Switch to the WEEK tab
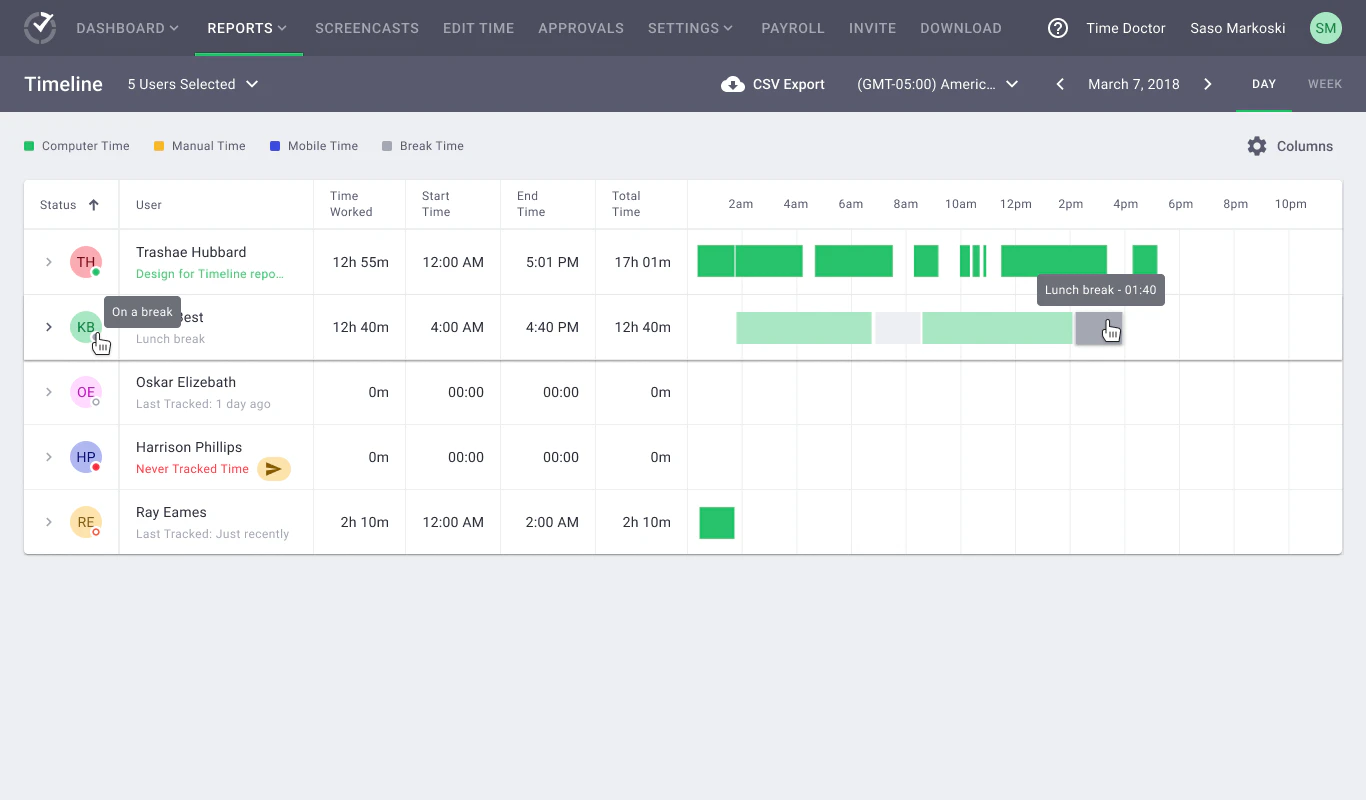 pyautogui.click(x=1325, y=84)
